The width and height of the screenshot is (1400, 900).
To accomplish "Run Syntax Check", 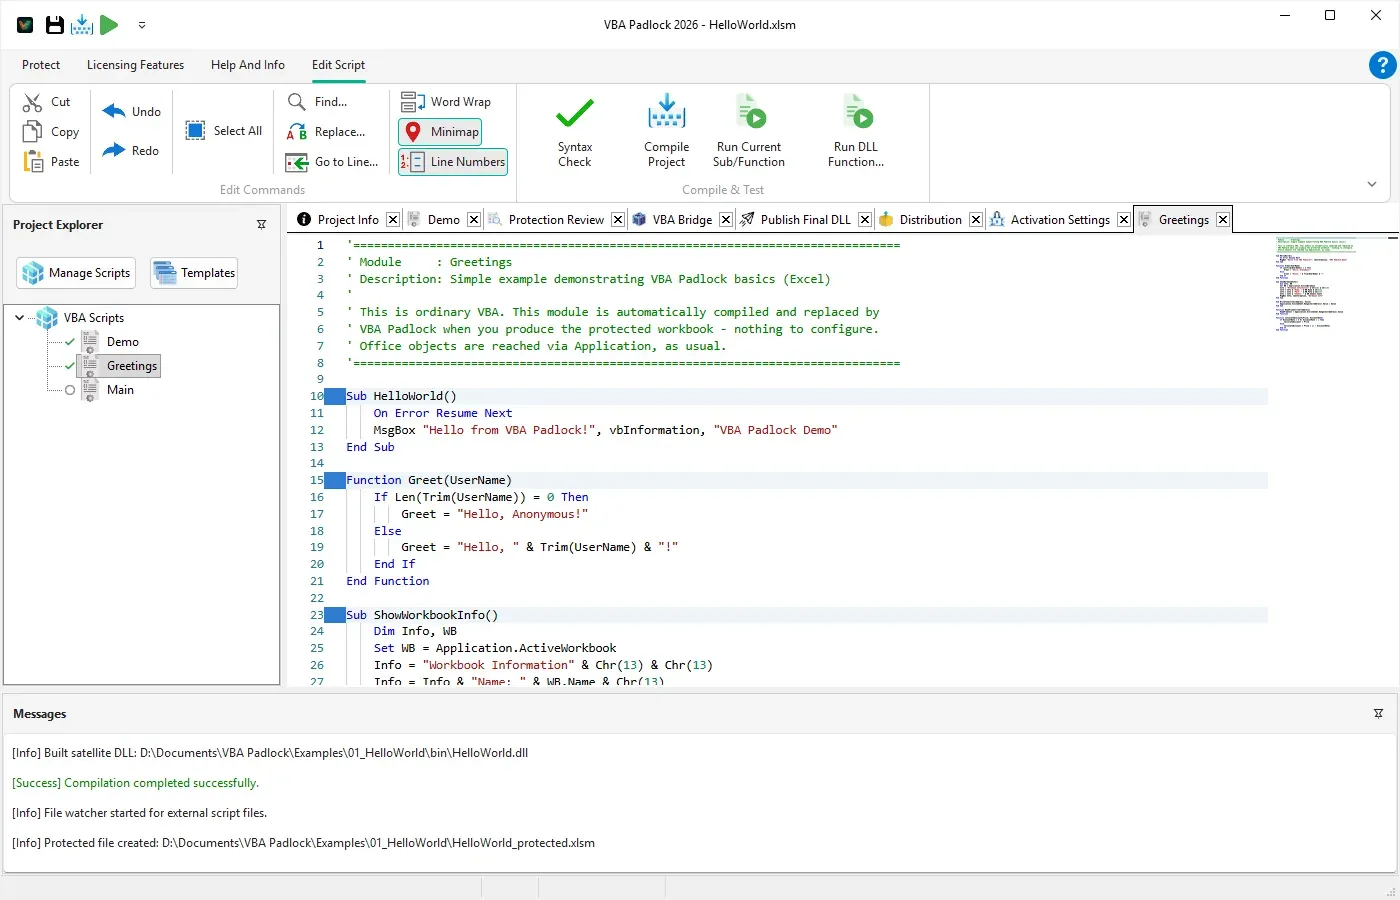I will (575, 131).
